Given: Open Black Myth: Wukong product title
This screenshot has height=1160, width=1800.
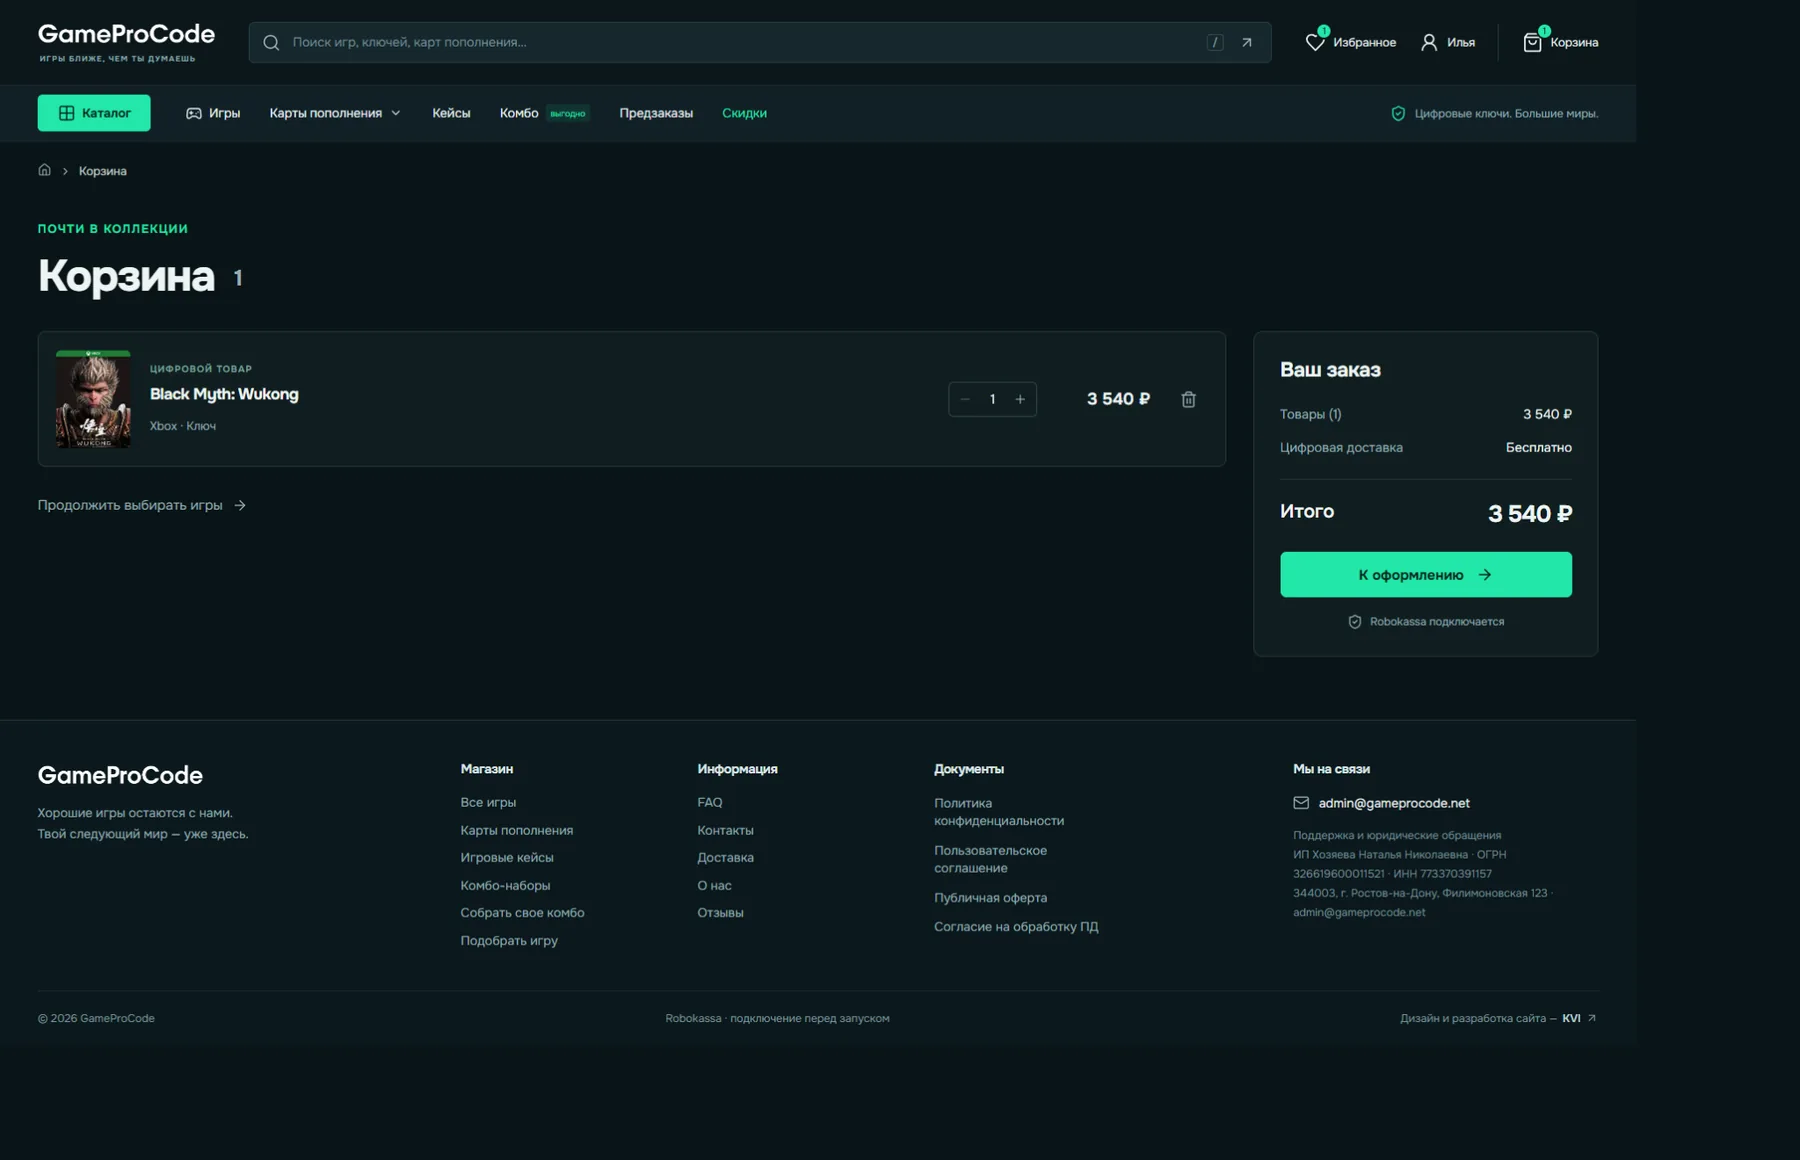Looking at the screenshot, I should 224,394.
